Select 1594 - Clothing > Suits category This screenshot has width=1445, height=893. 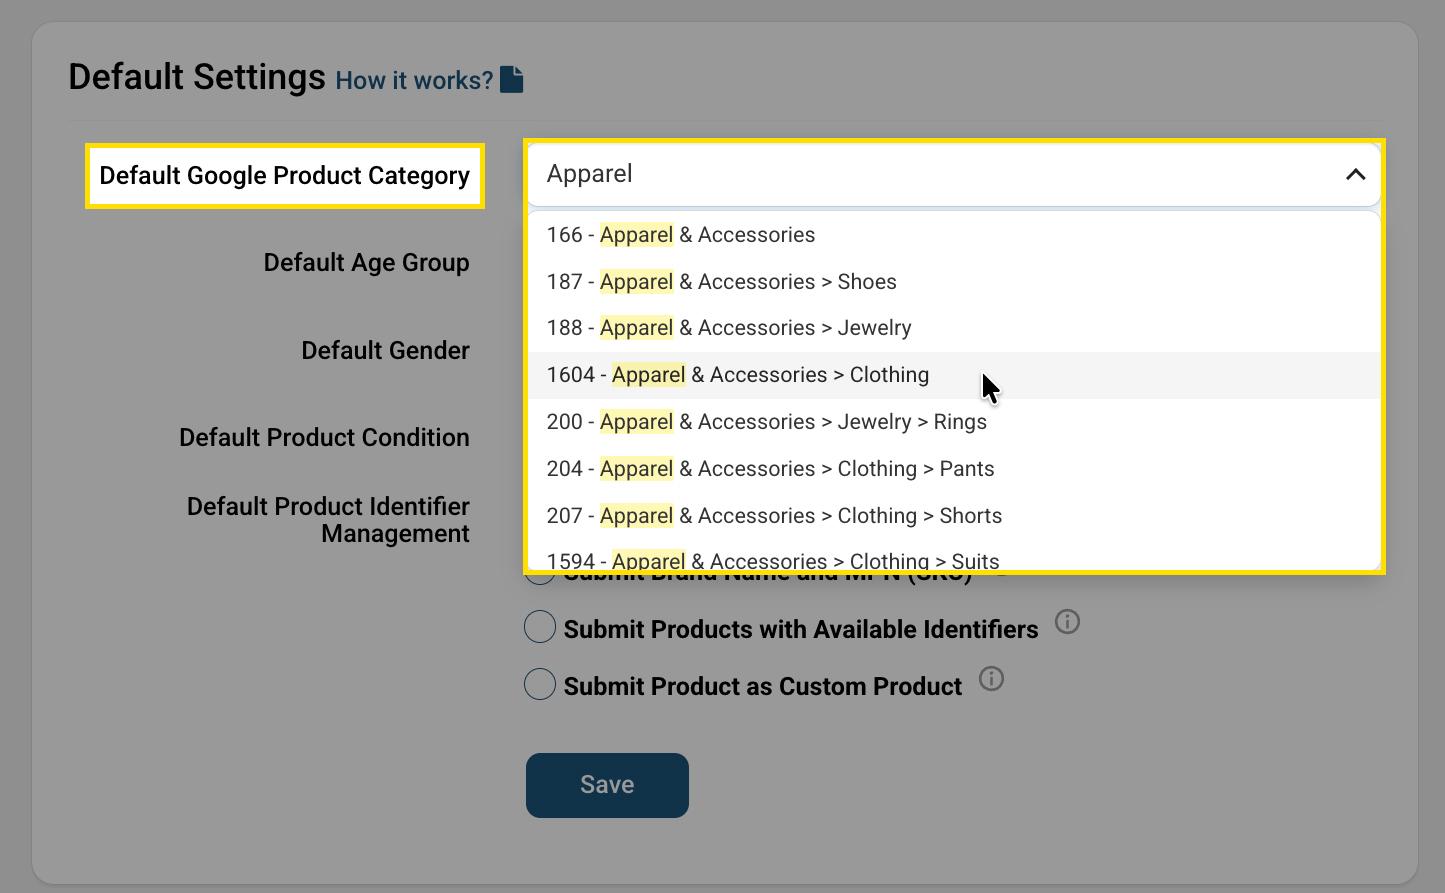772,560
